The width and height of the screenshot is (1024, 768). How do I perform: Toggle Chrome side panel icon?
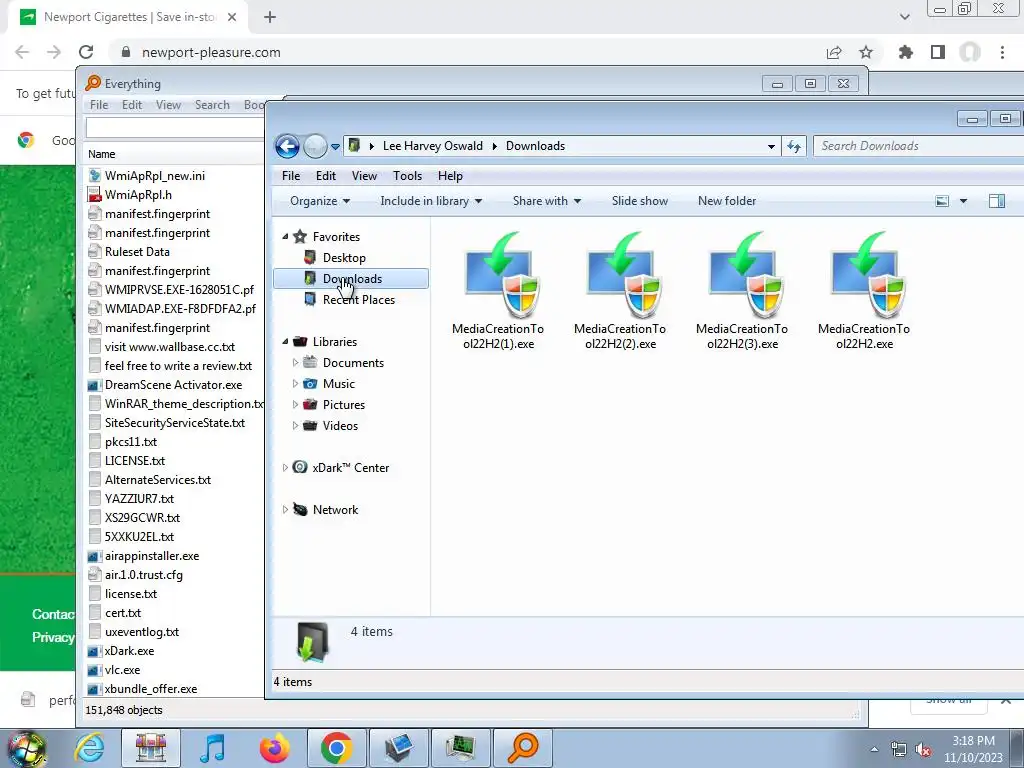coord(938,52)
